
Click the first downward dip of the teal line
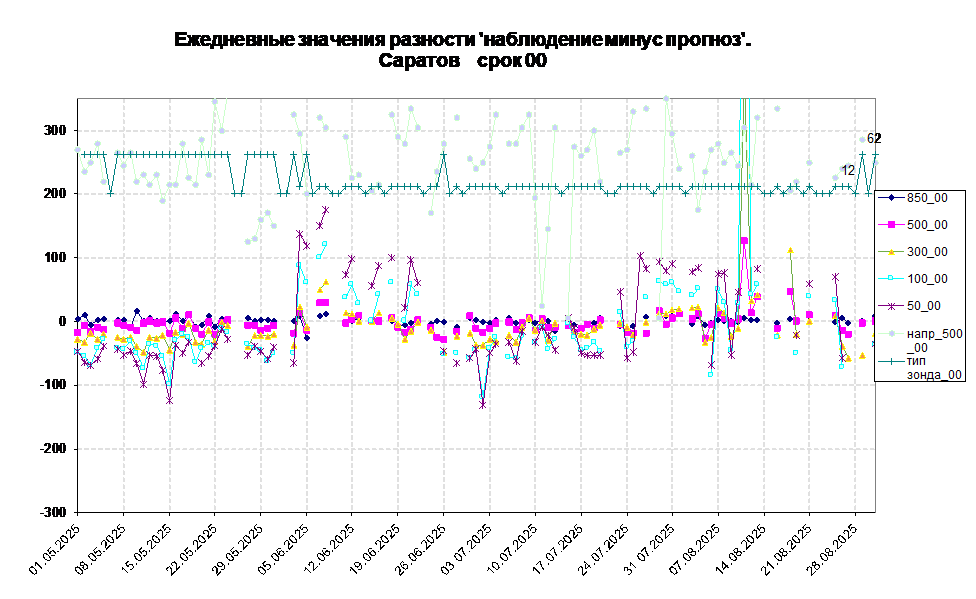110,193
